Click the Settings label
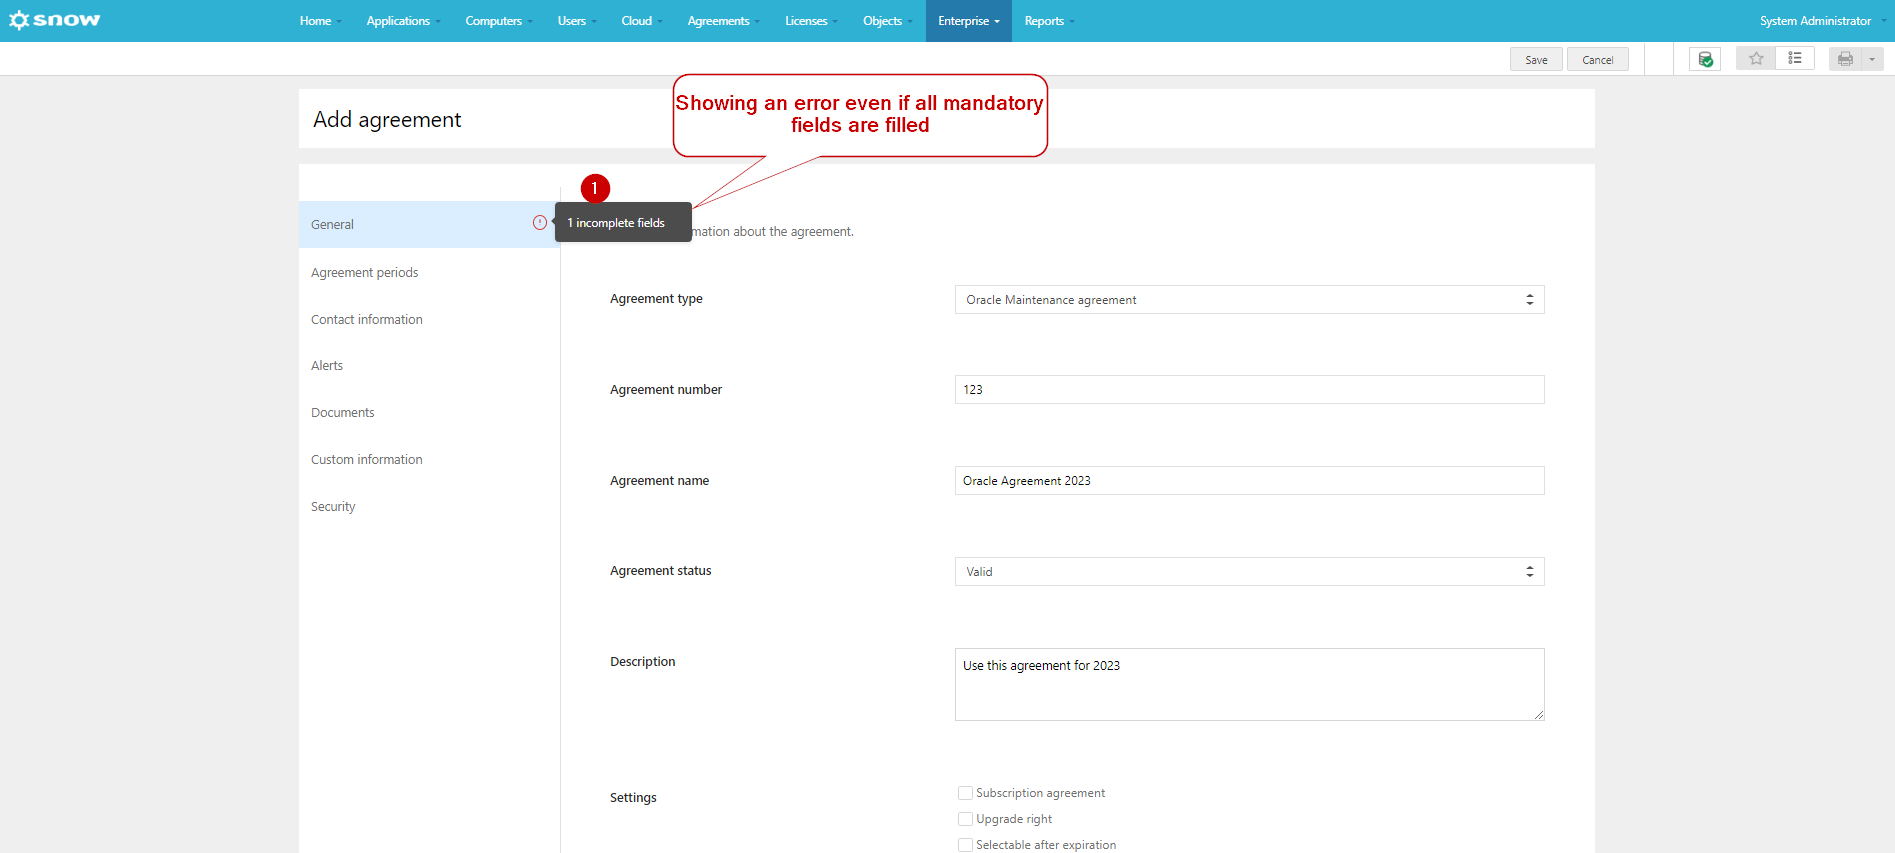The width and height of the screenshot is (1895, 853). coord(633,798)
